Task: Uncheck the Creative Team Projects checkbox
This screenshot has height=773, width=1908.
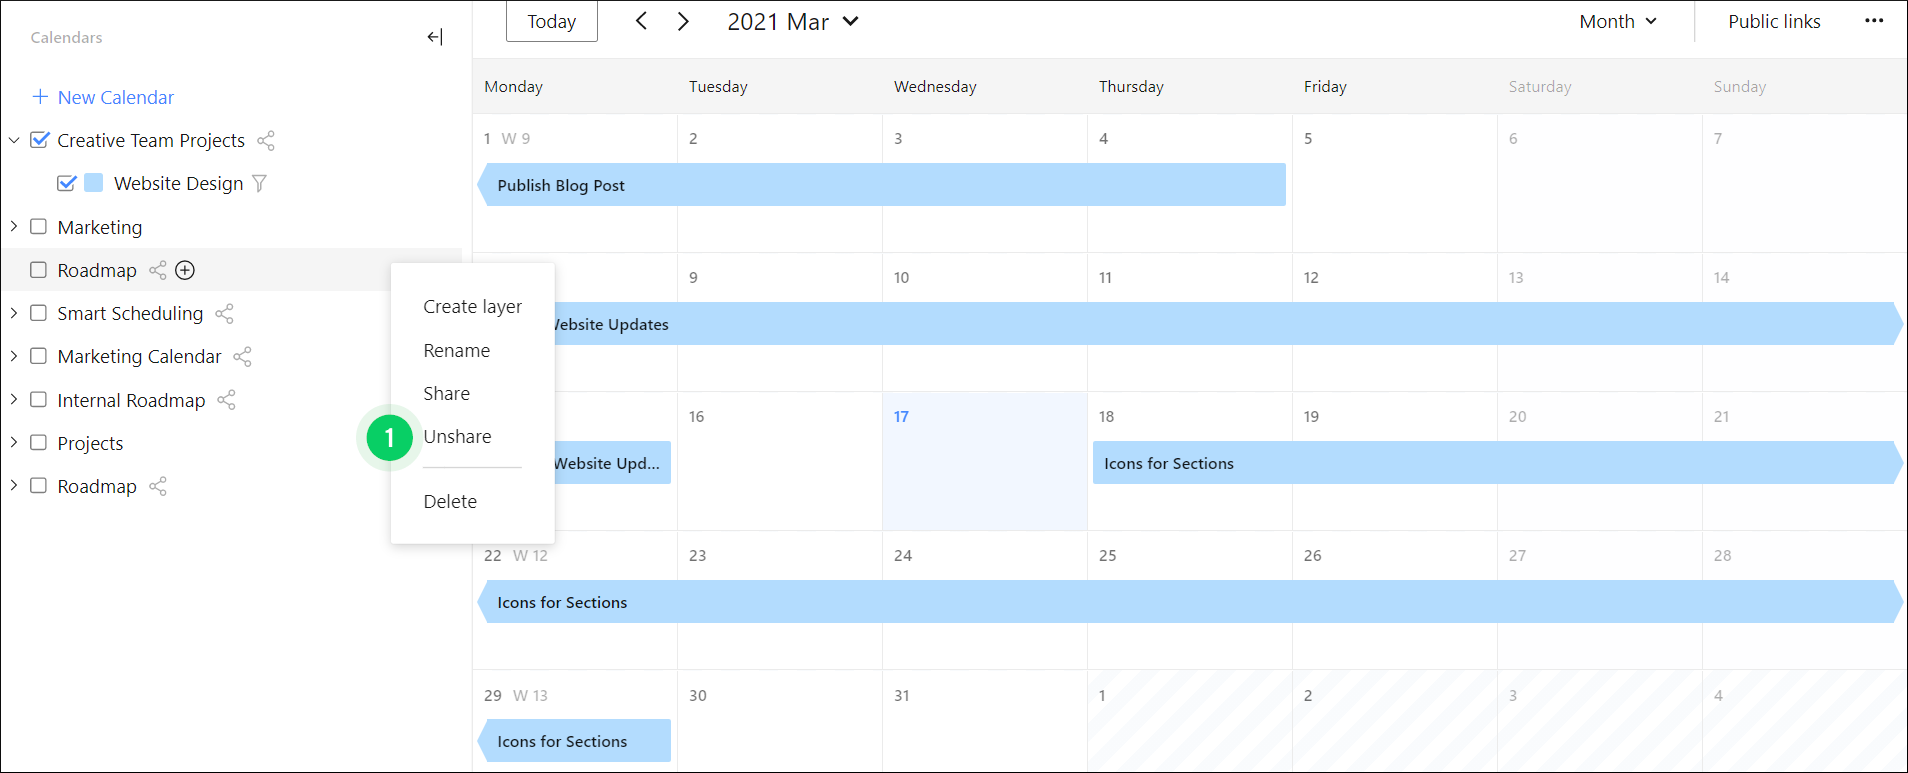Action: pyautogui.click(x=39, y=140)
